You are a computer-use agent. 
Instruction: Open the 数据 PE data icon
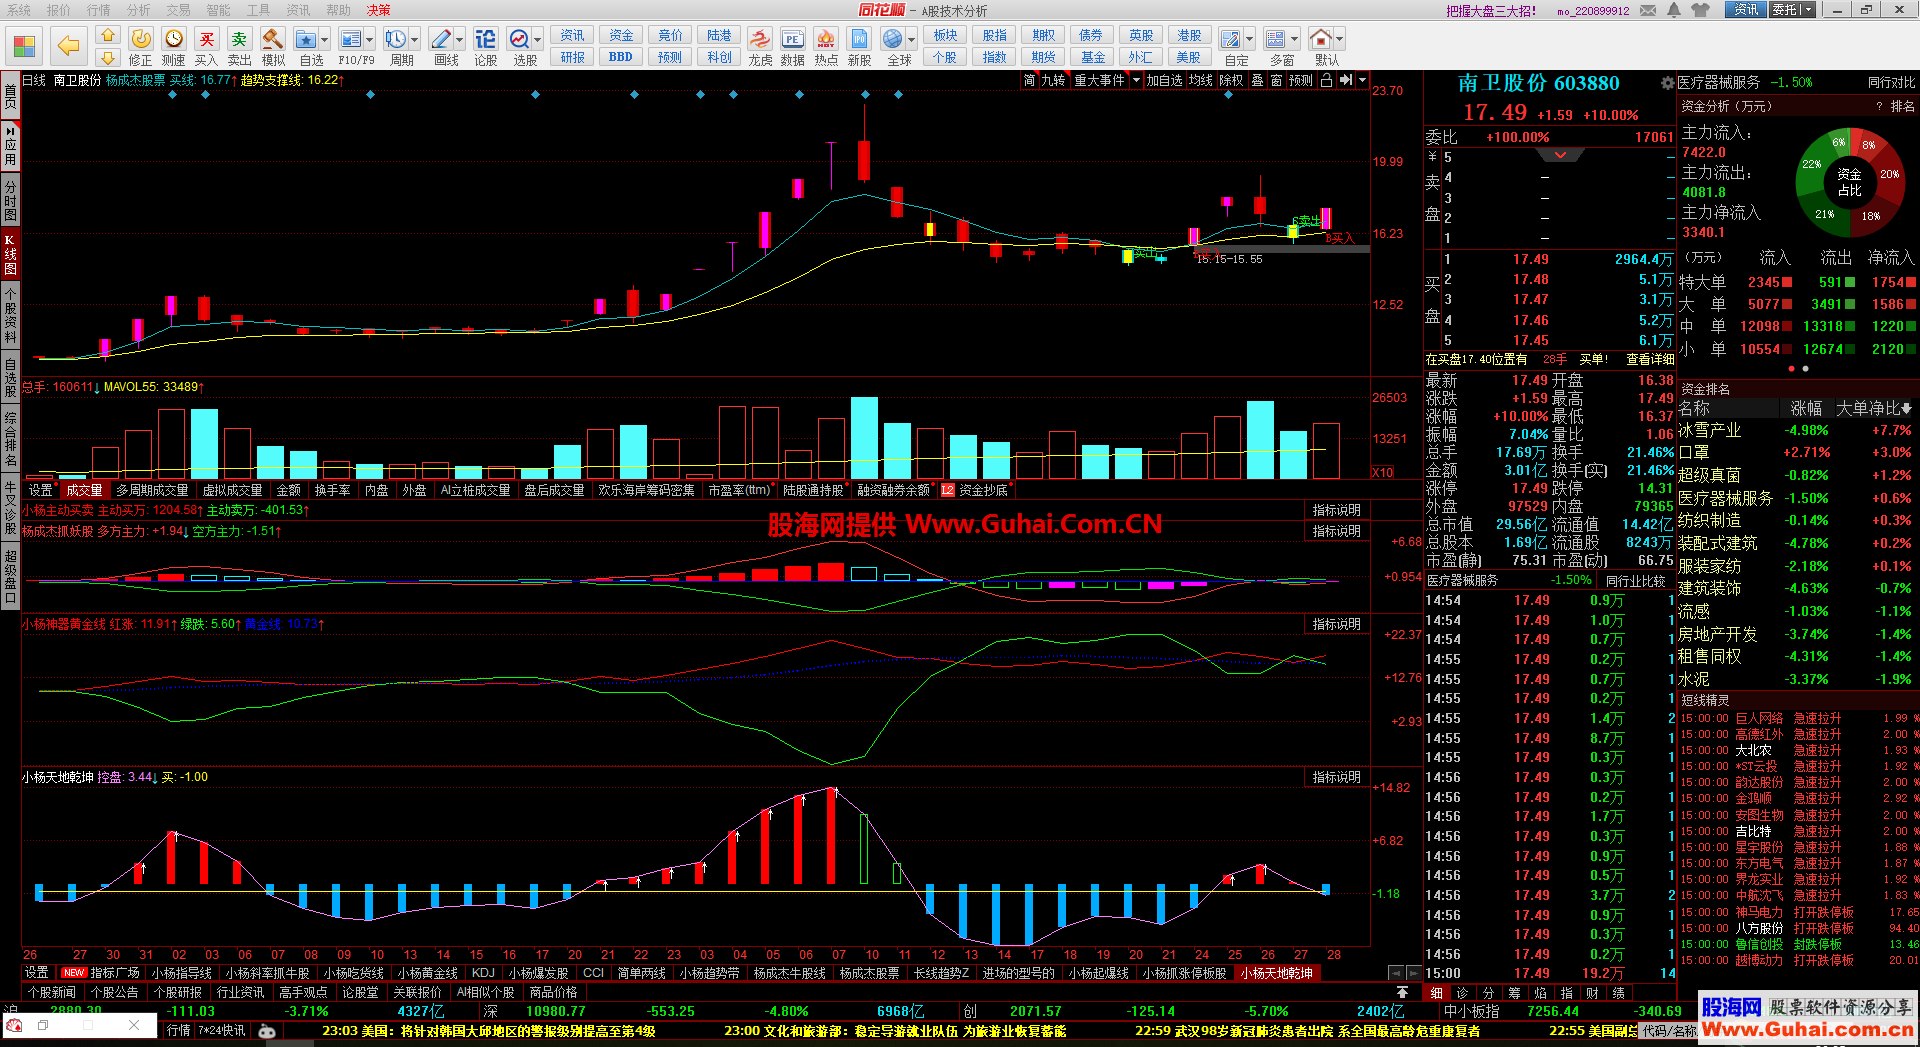(x=792, y=39)
